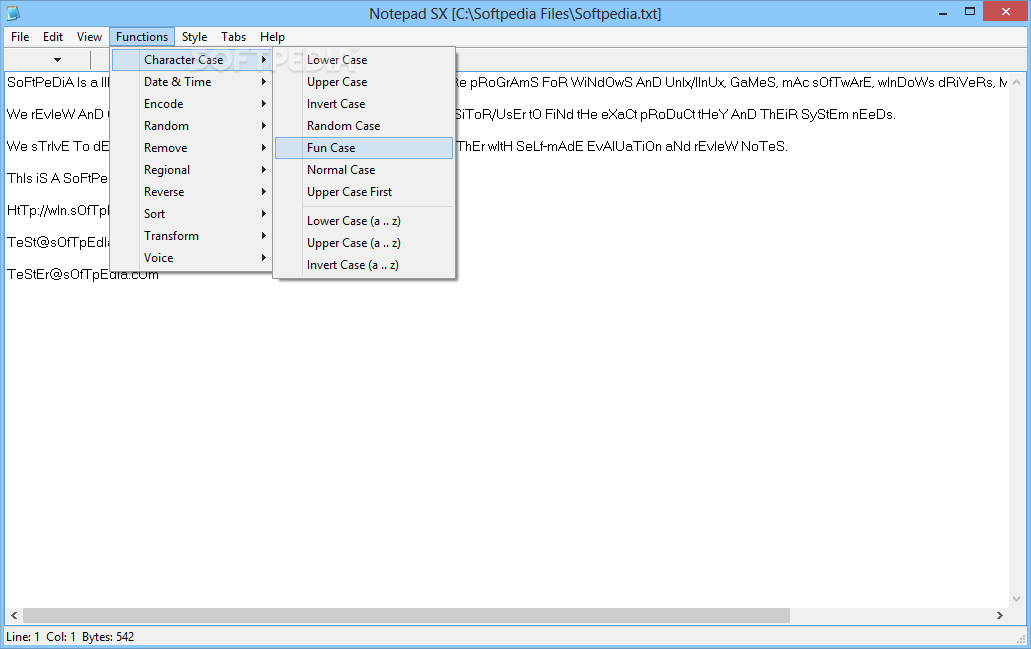Choose Upper Case from submenu

(x=364, y=82)
